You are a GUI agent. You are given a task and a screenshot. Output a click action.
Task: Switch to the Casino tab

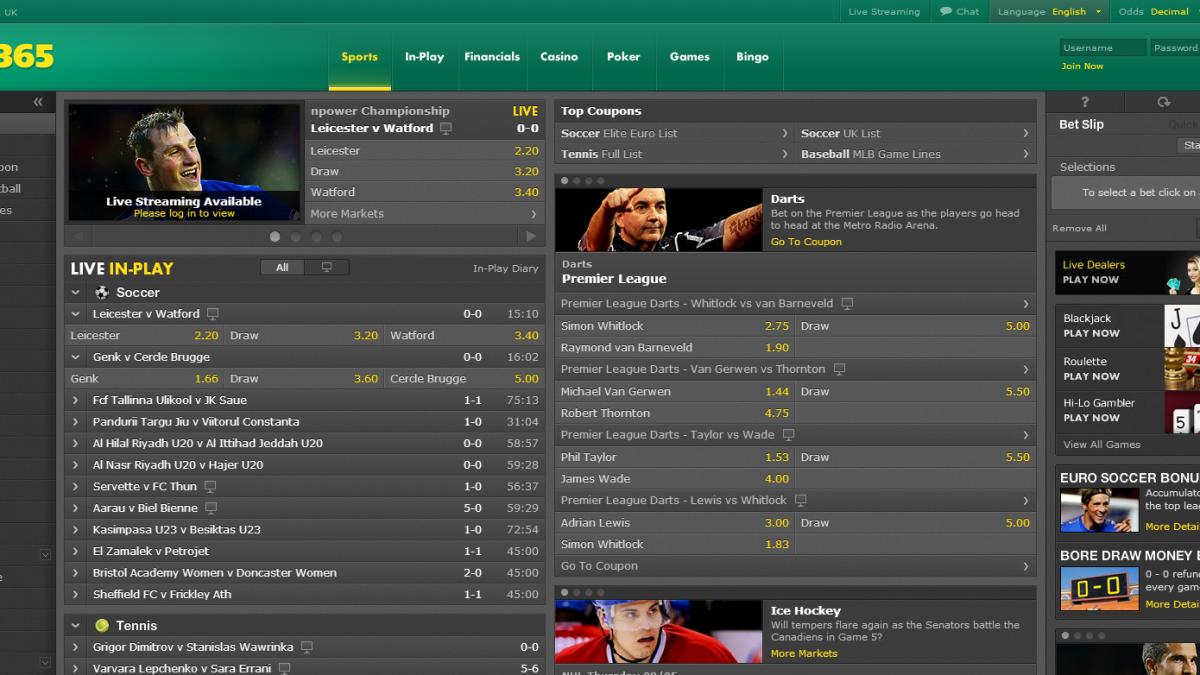[x=559, y=57]
